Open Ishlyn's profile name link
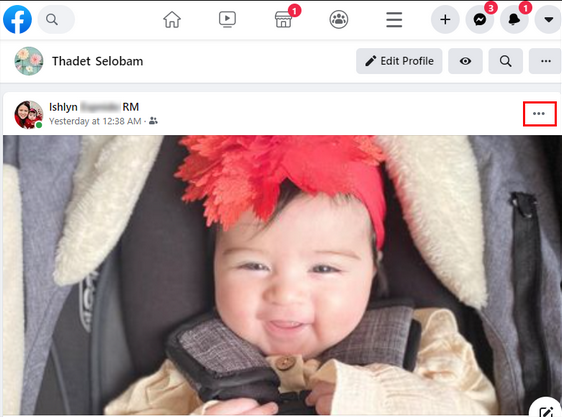The image size is (562, 417). [94, 107]
